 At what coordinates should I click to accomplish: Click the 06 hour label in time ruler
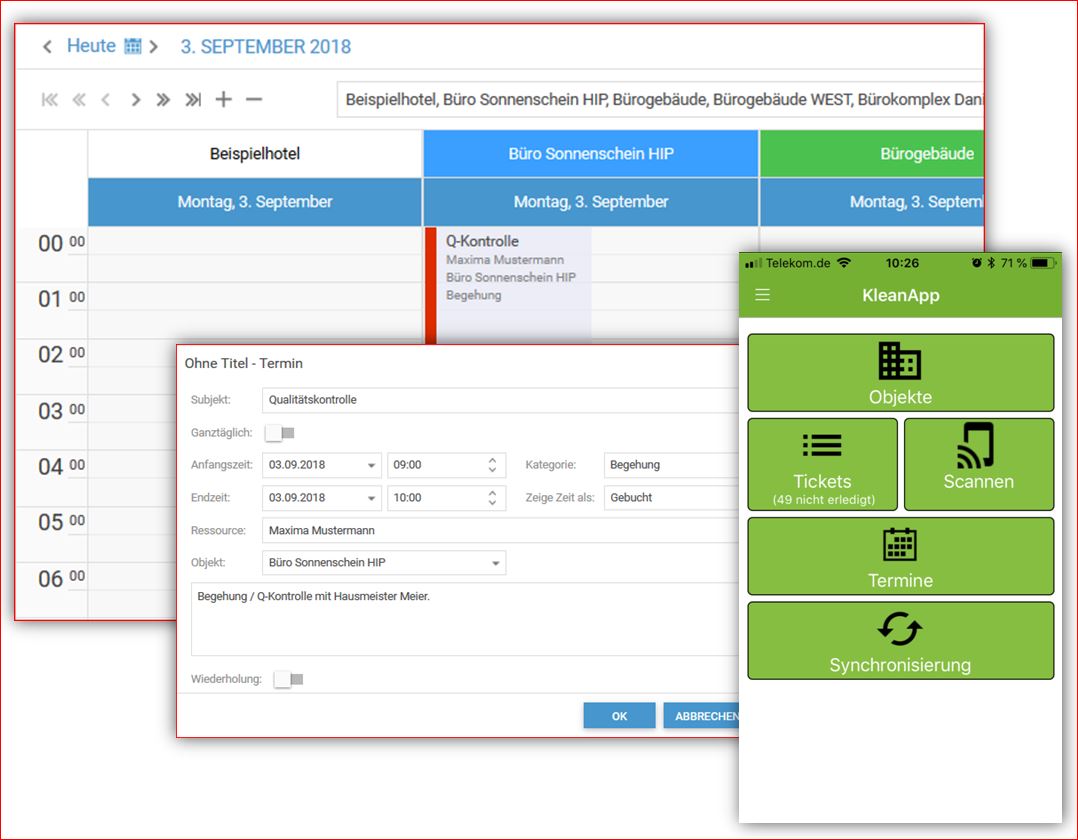[51, 579]
